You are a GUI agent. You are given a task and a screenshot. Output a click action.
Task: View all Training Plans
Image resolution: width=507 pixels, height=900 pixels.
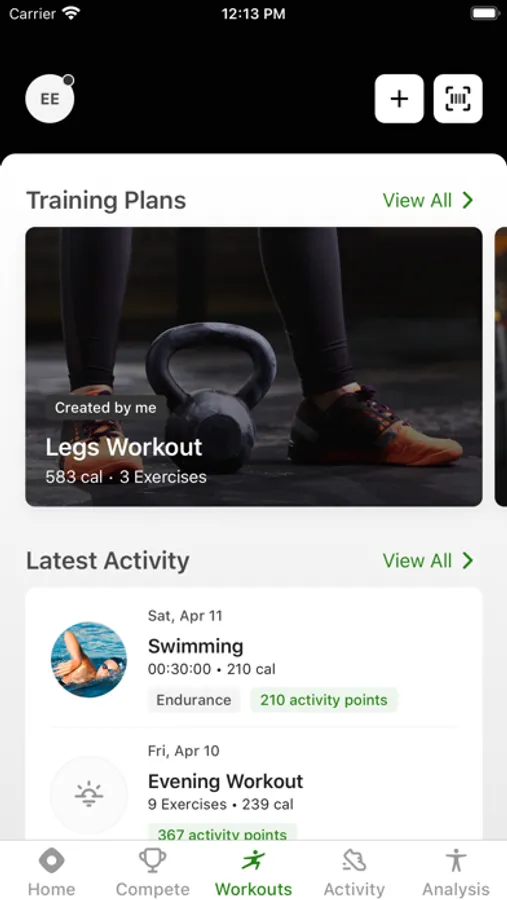click(x=417, y=200)
